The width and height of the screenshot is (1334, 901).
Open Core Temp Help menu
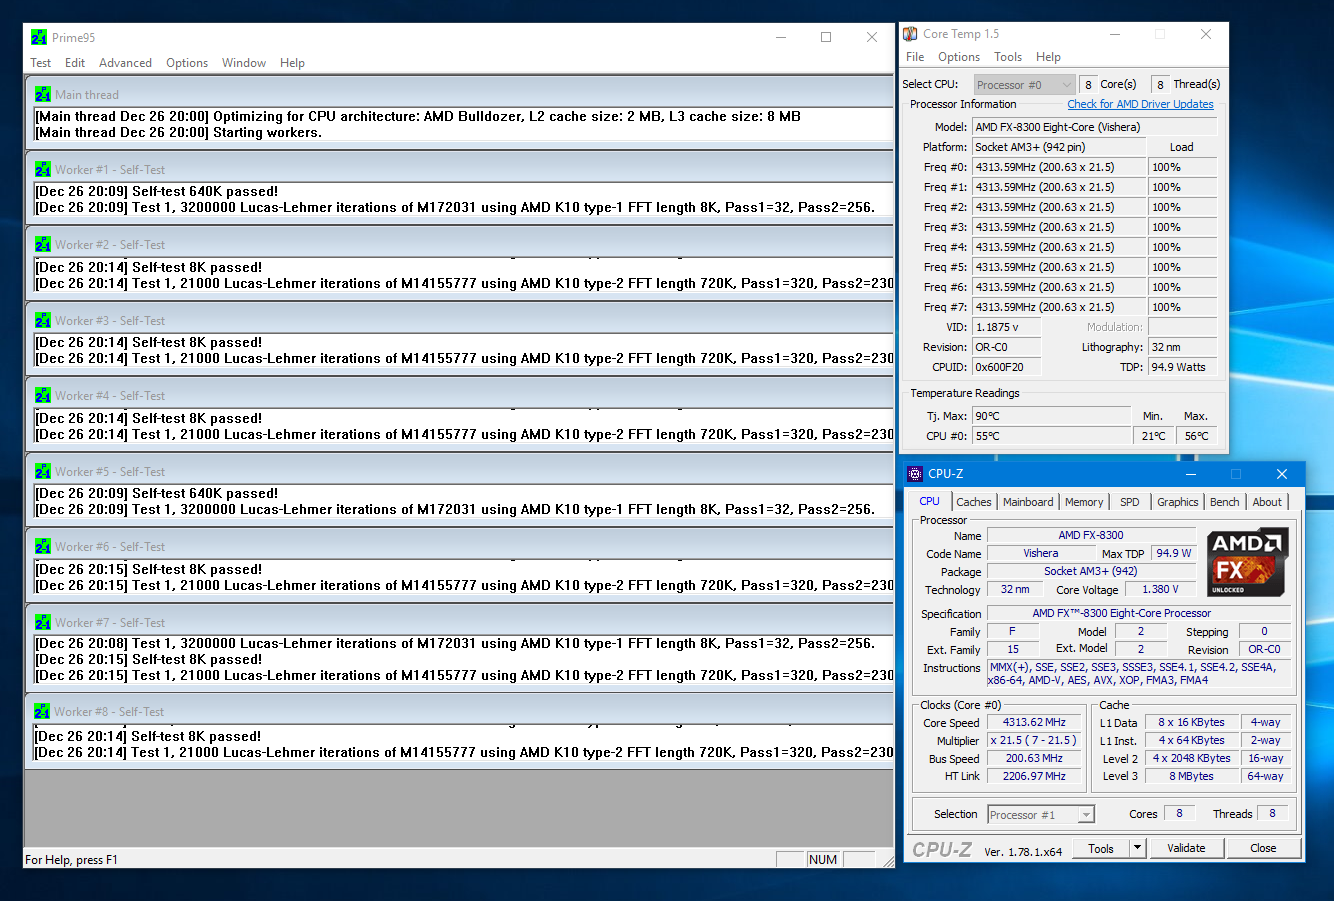point(1048,57)
